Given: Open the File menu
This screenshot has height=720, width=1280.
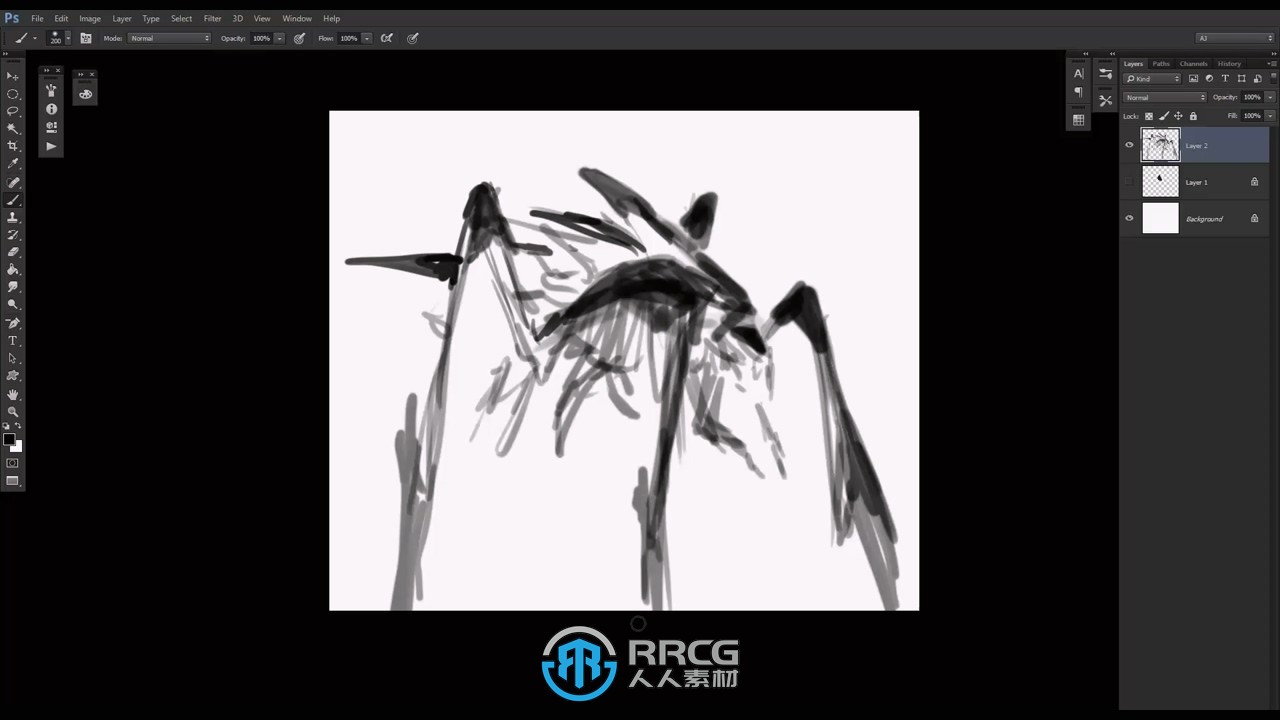Looking at the screenshot, I should pos(37,18).
